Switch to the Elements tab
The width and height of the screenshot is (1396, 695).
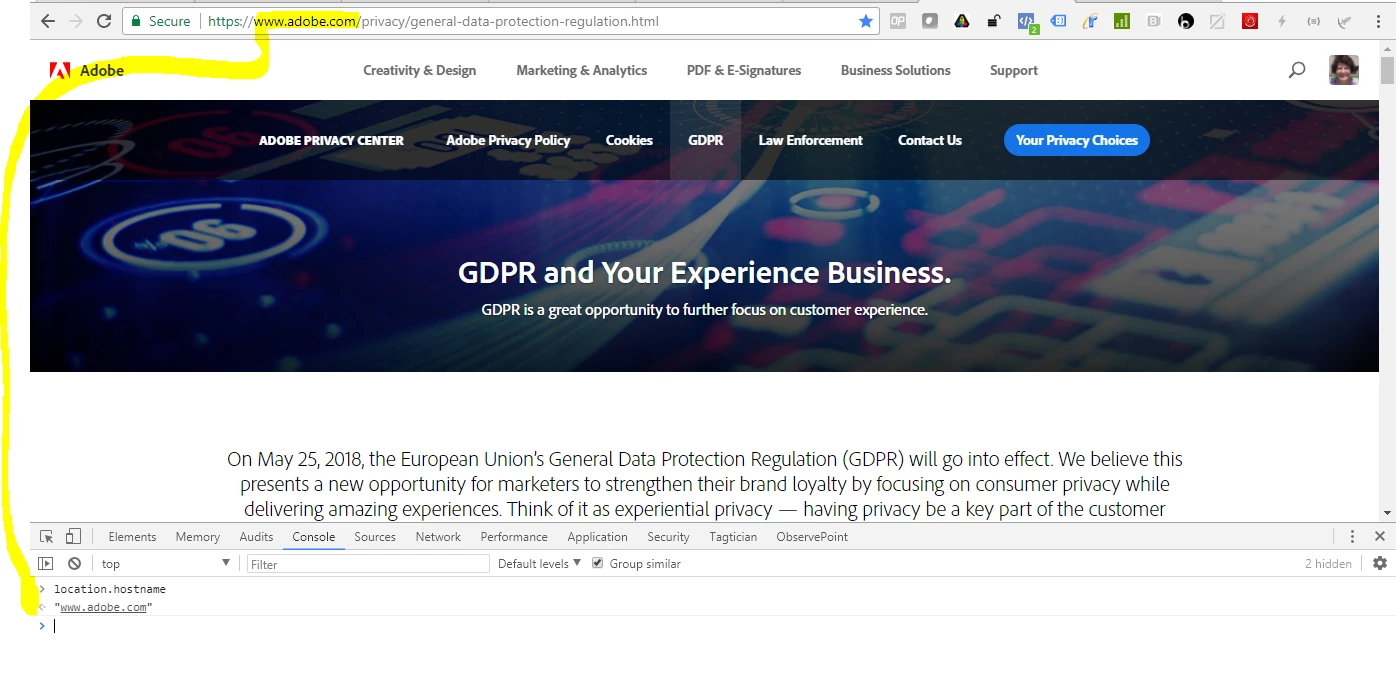click(x=132, y=537)
